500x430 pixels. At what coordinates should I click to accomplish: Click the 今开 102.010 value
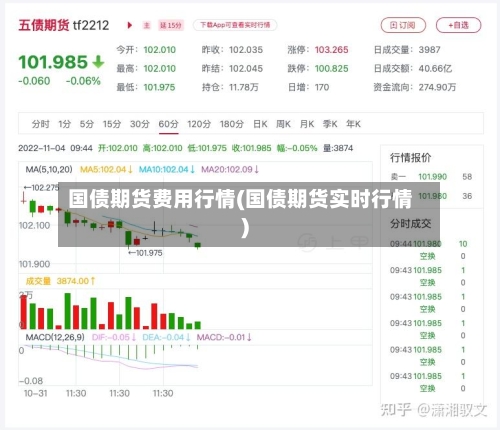point(160,50)
